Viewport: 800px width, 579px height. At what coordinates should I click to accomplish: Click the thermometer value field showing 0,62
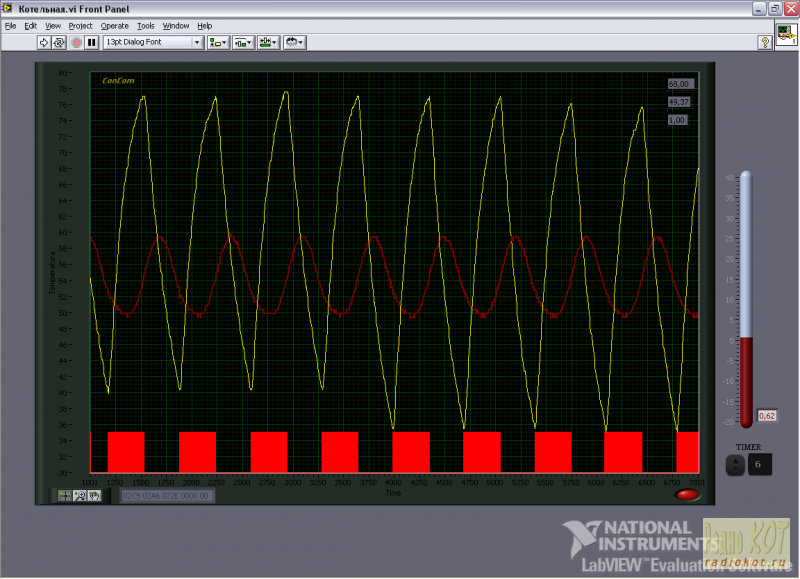766,416
